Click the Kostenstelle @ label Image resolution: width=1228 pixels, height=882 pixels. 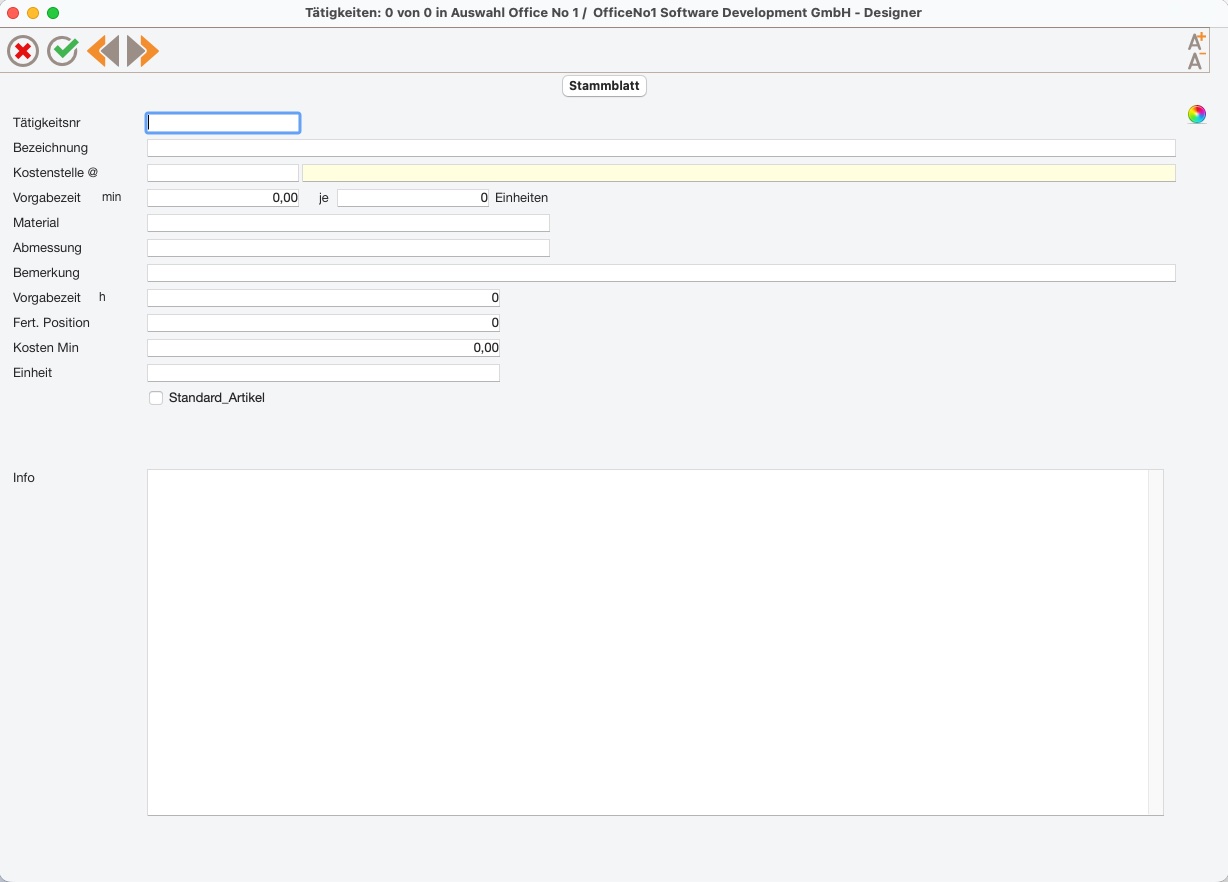[55, 173]
